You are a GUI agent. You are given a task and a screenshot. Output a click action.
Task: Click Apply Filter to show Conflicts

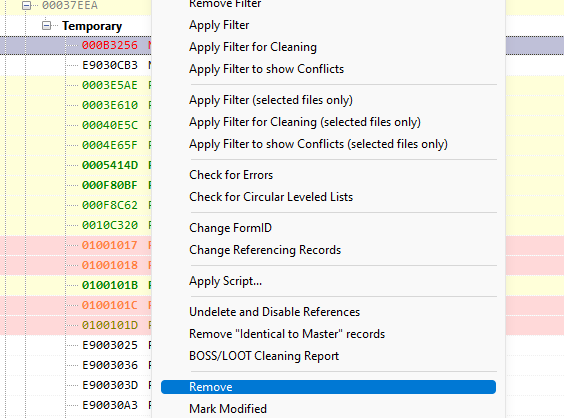tap(267, 69)
